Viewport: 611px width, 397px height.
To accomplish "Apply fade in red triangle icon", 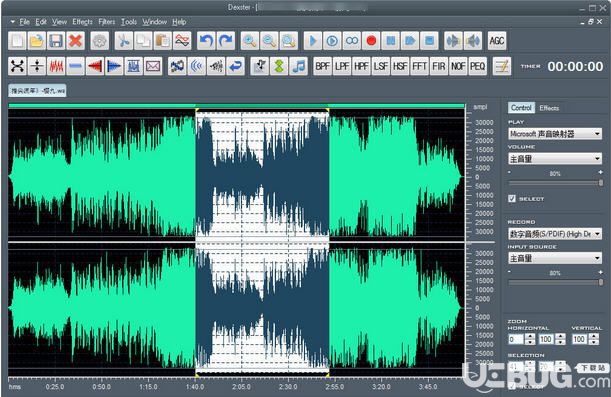I will 95,66.
